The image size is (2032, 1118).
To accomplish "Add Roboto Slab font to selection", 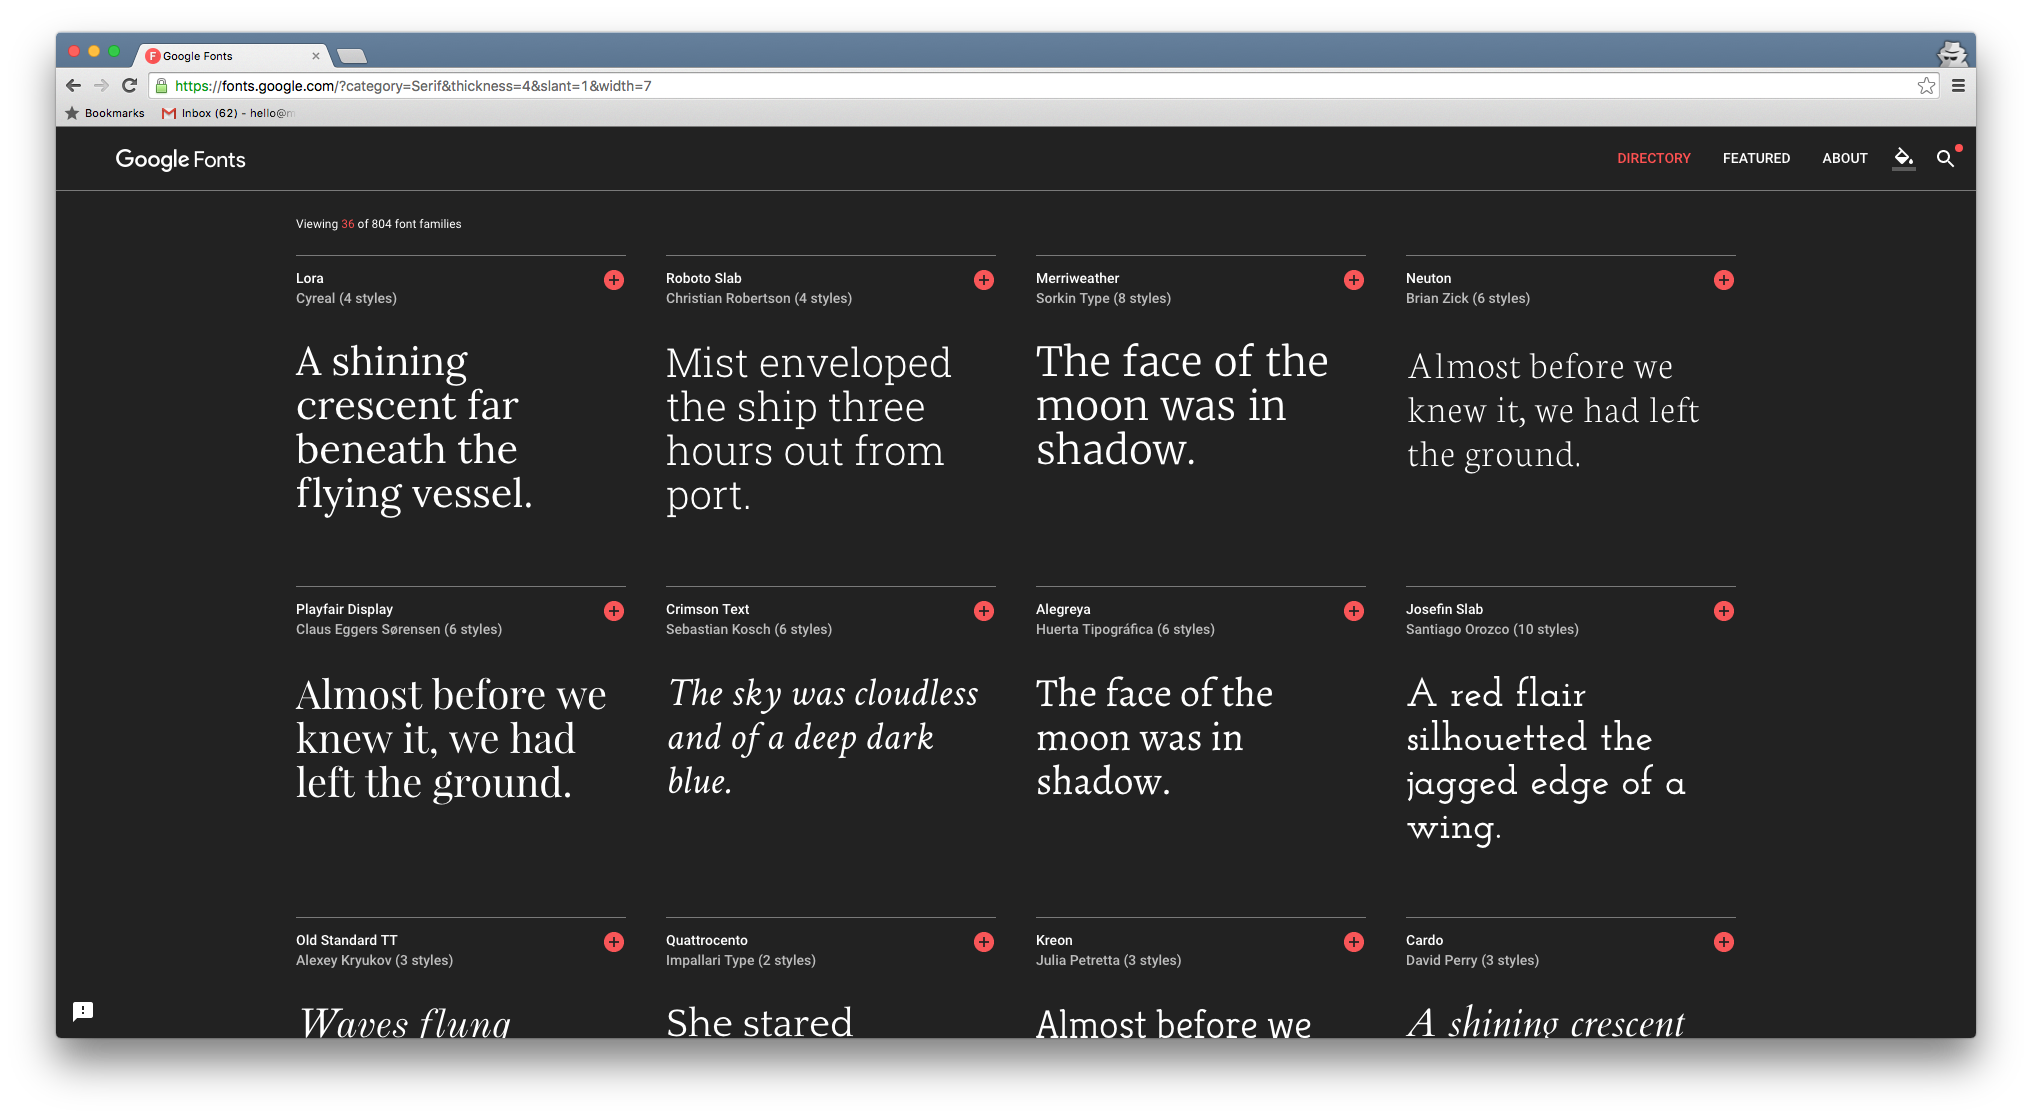I will click(x=984, y=280).
